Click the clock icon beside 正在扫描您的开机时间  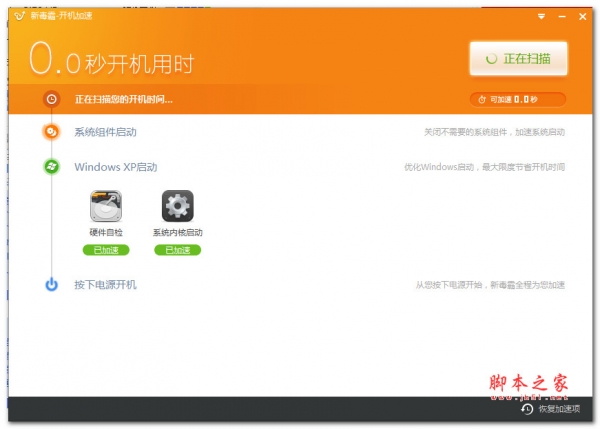pos(51,99)
